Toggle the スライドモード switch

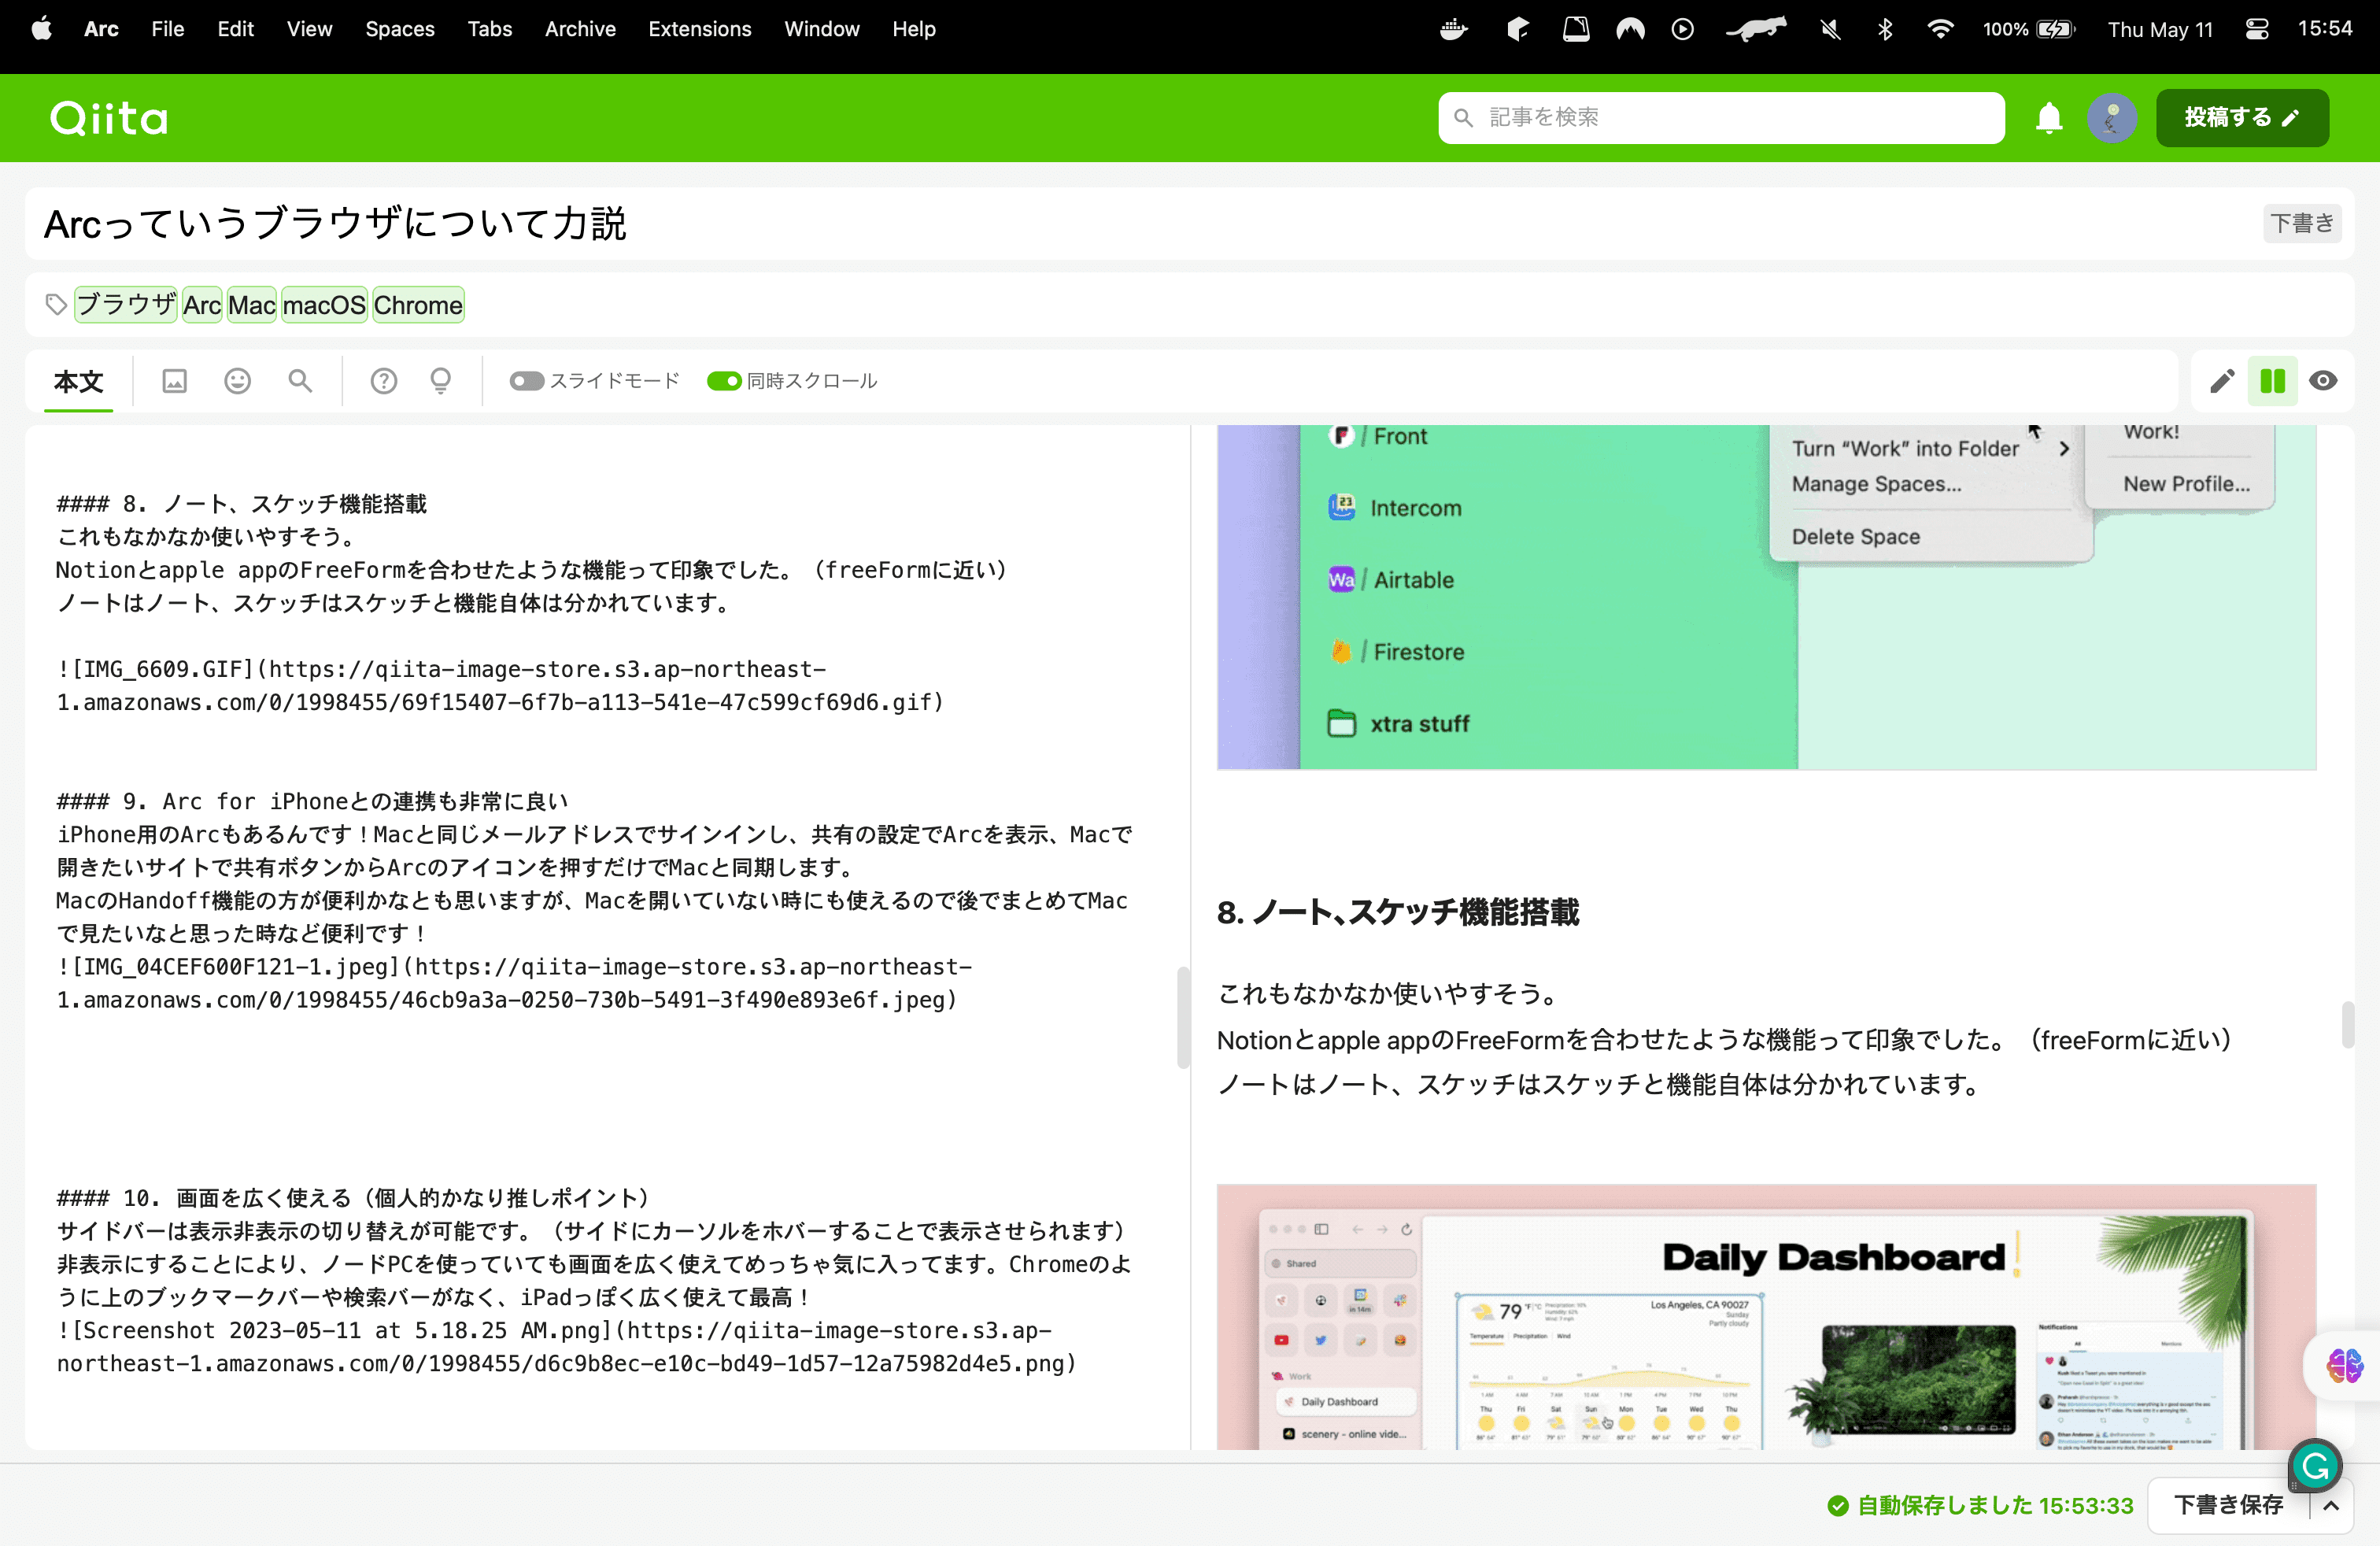point(526,381)
